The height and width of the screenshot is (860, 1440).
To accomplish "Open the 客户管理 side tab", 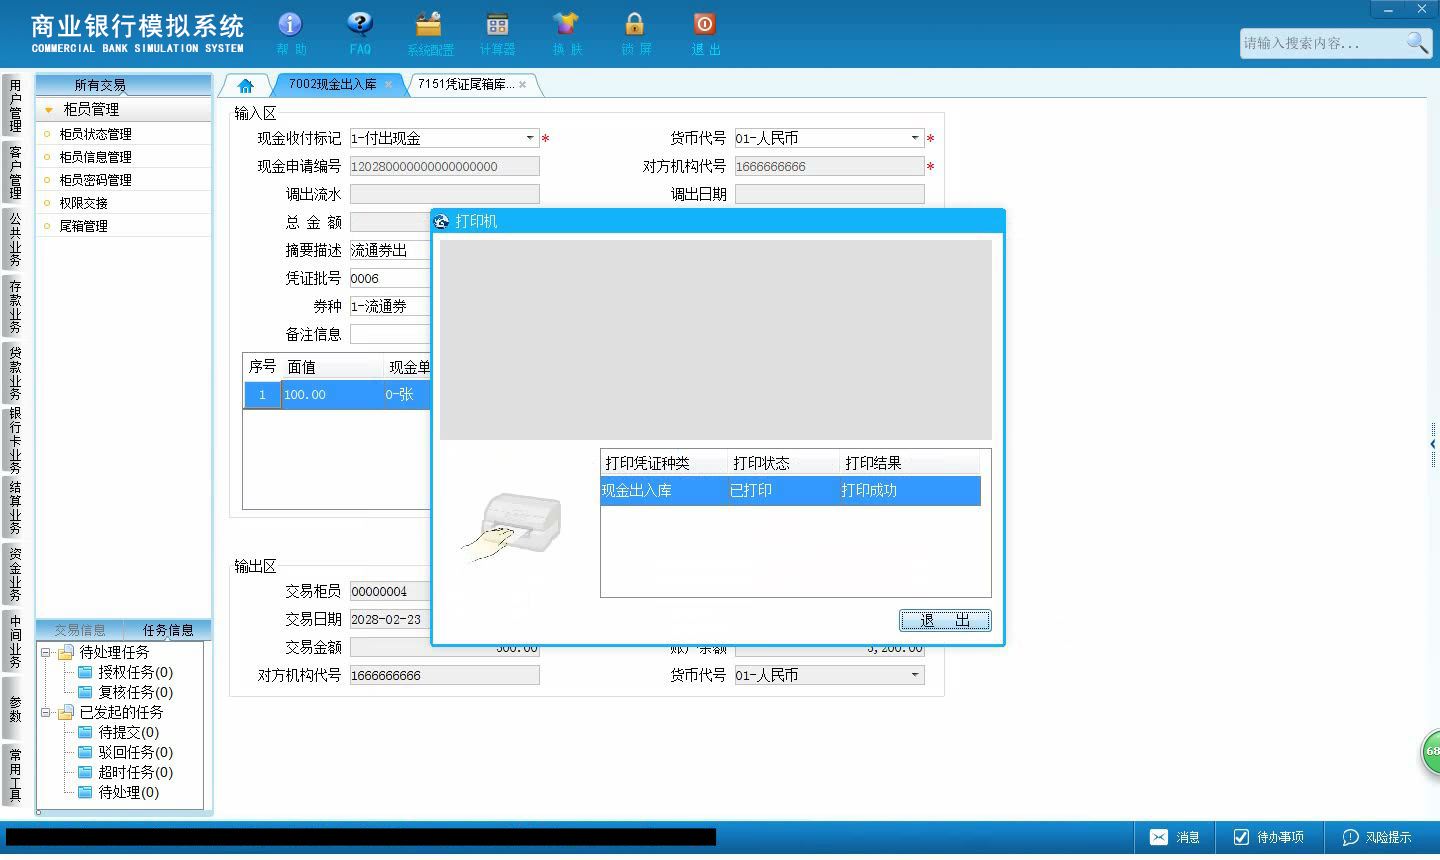I will (14, 172).
